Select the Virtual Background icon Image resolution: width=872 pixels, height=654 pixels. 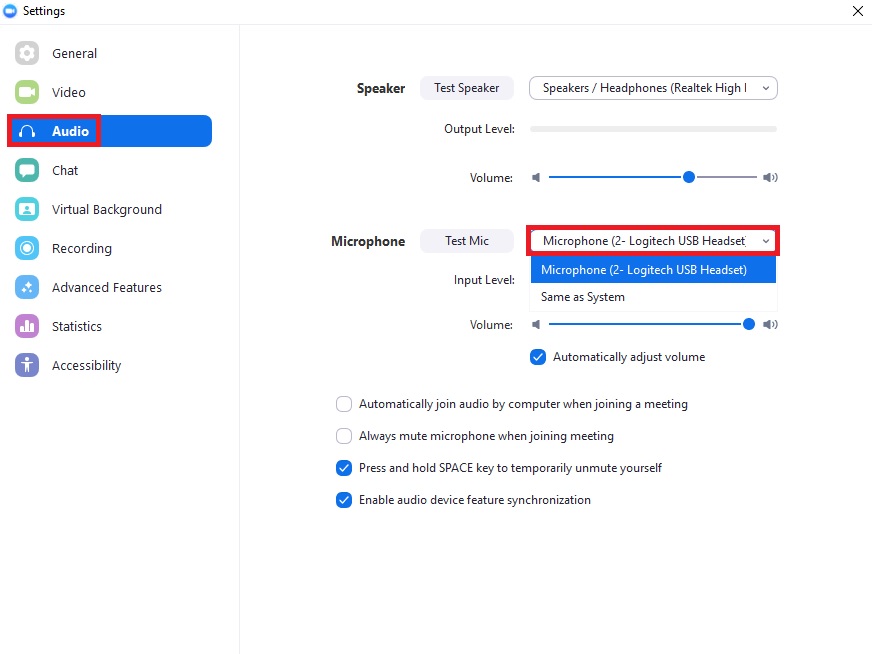(26, 209)
